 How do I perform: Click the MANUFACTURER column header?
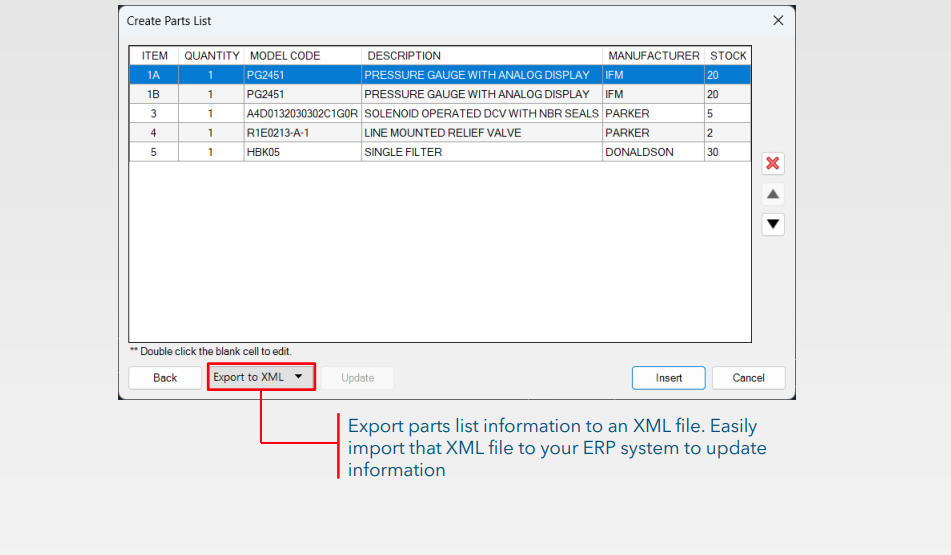653,56
